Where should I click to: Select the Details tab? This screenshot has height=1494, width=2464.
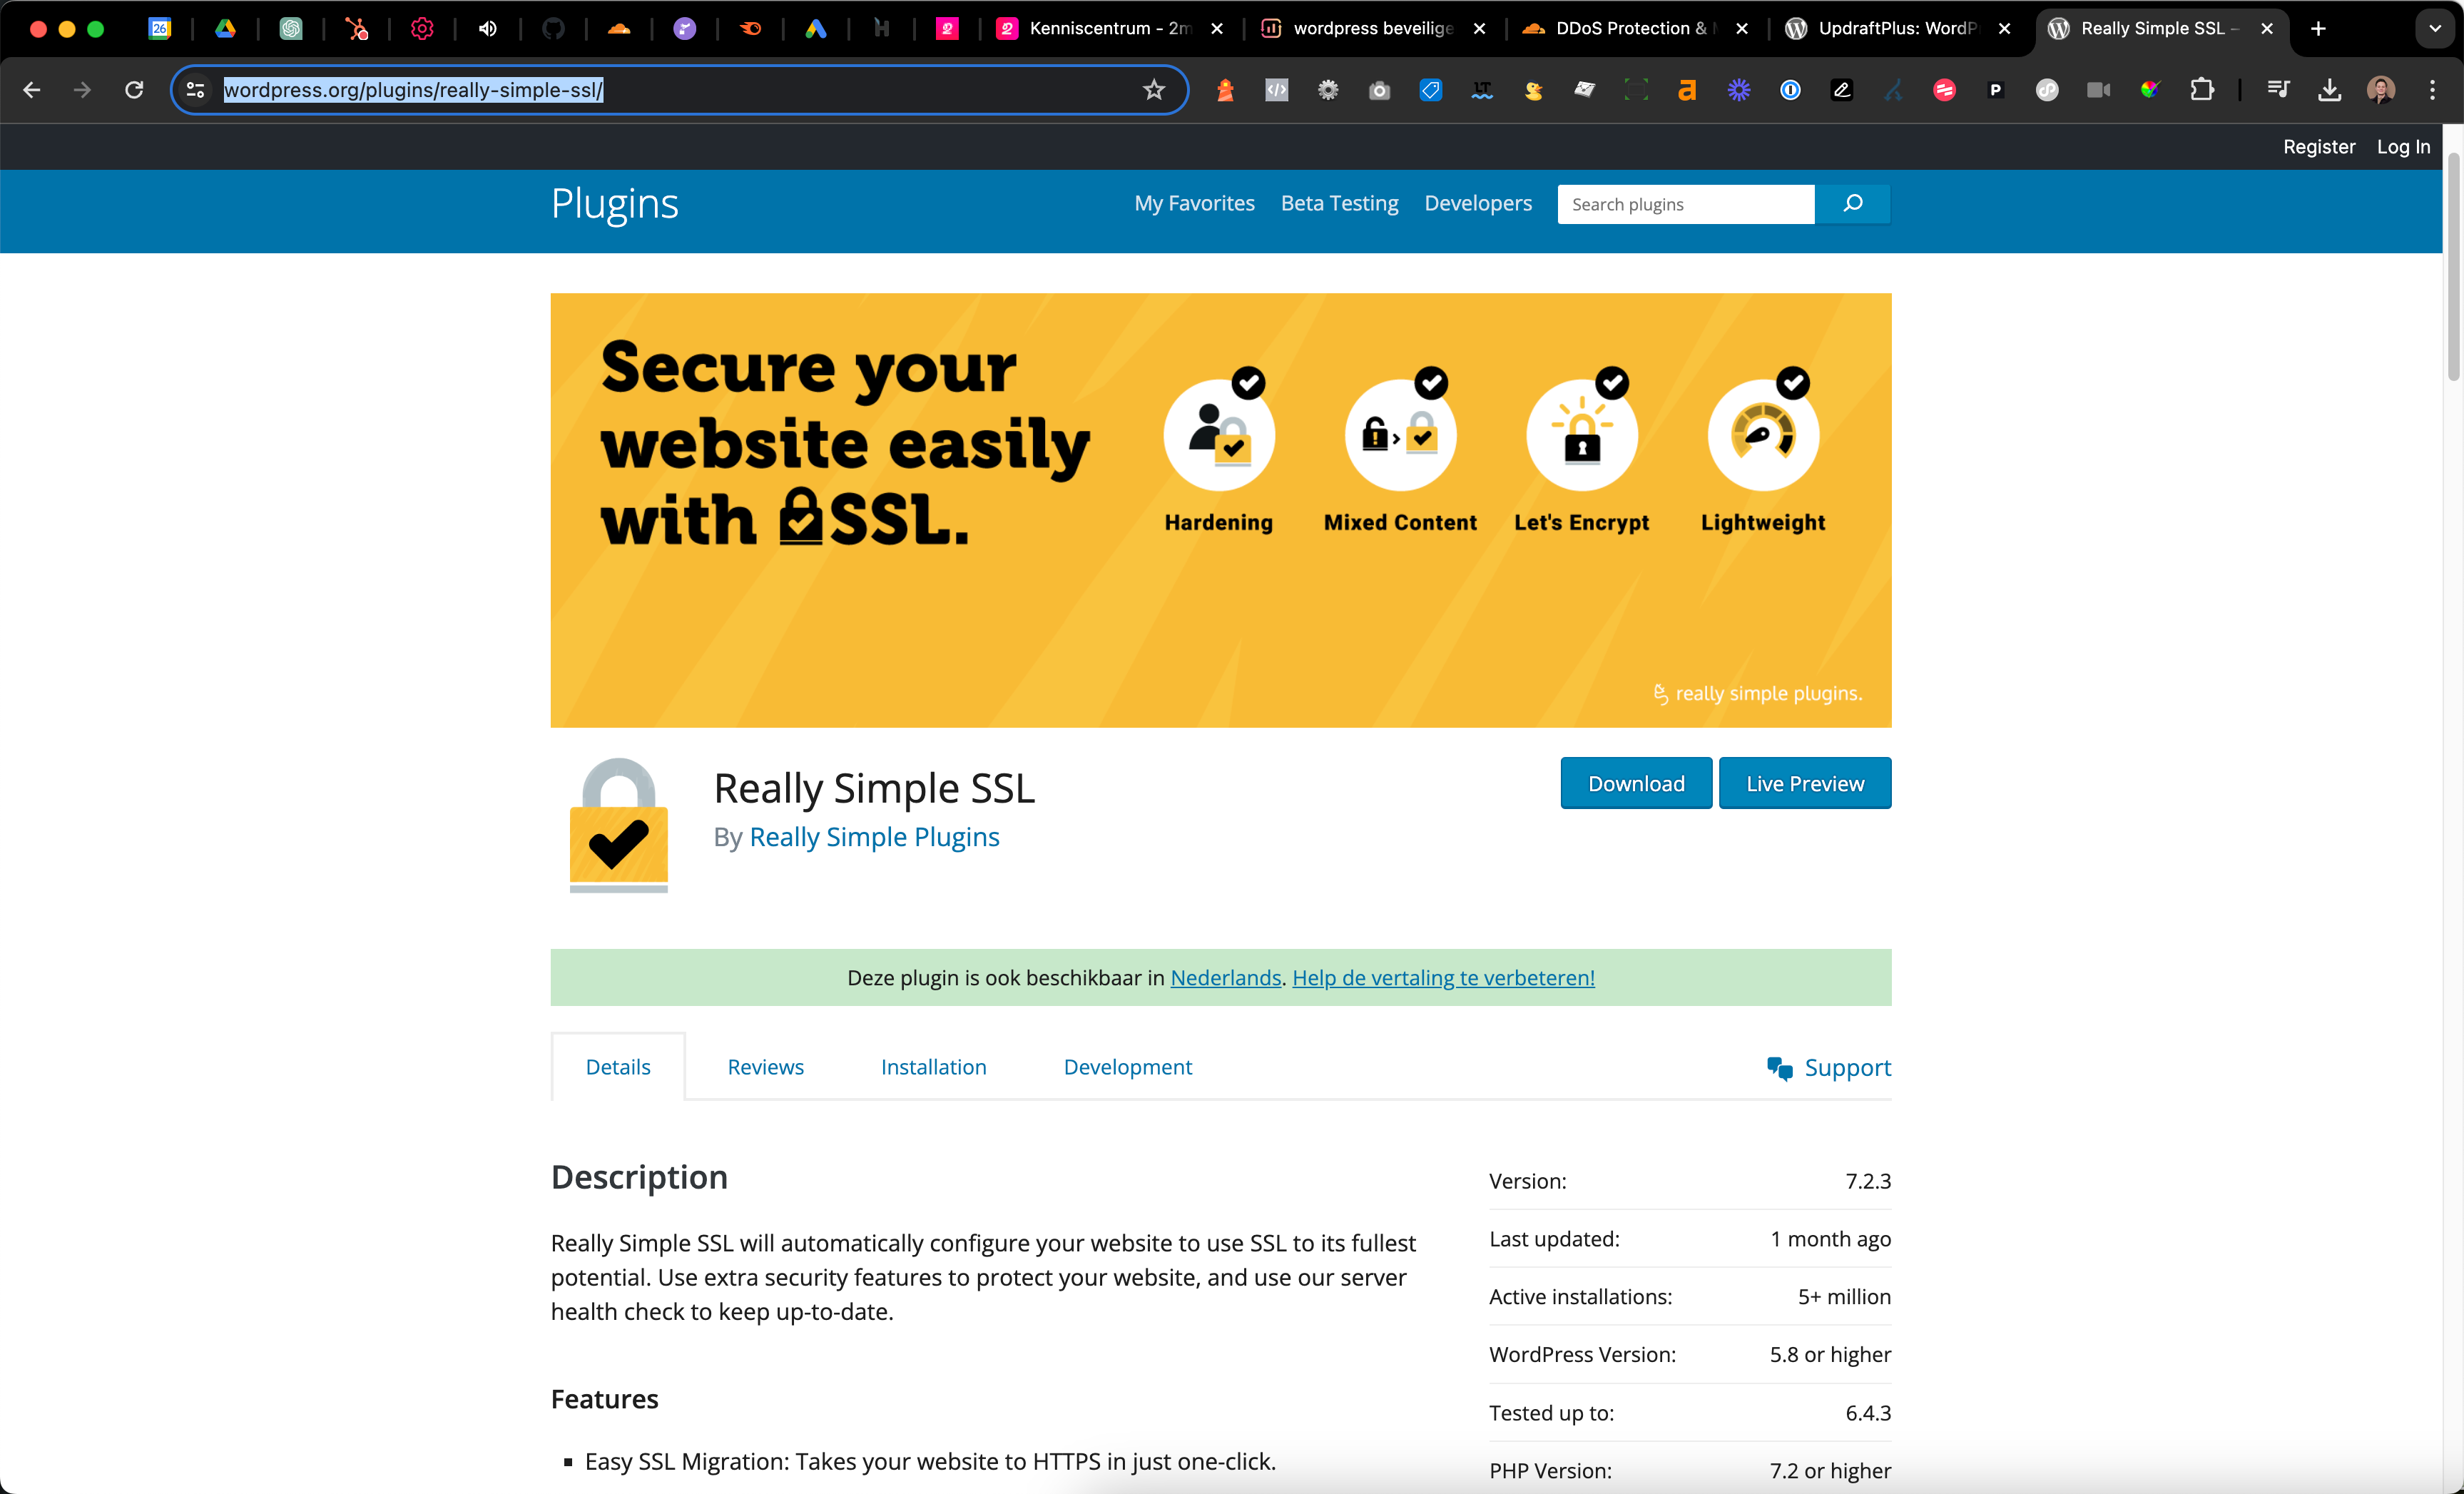[x=618, y=1067]
